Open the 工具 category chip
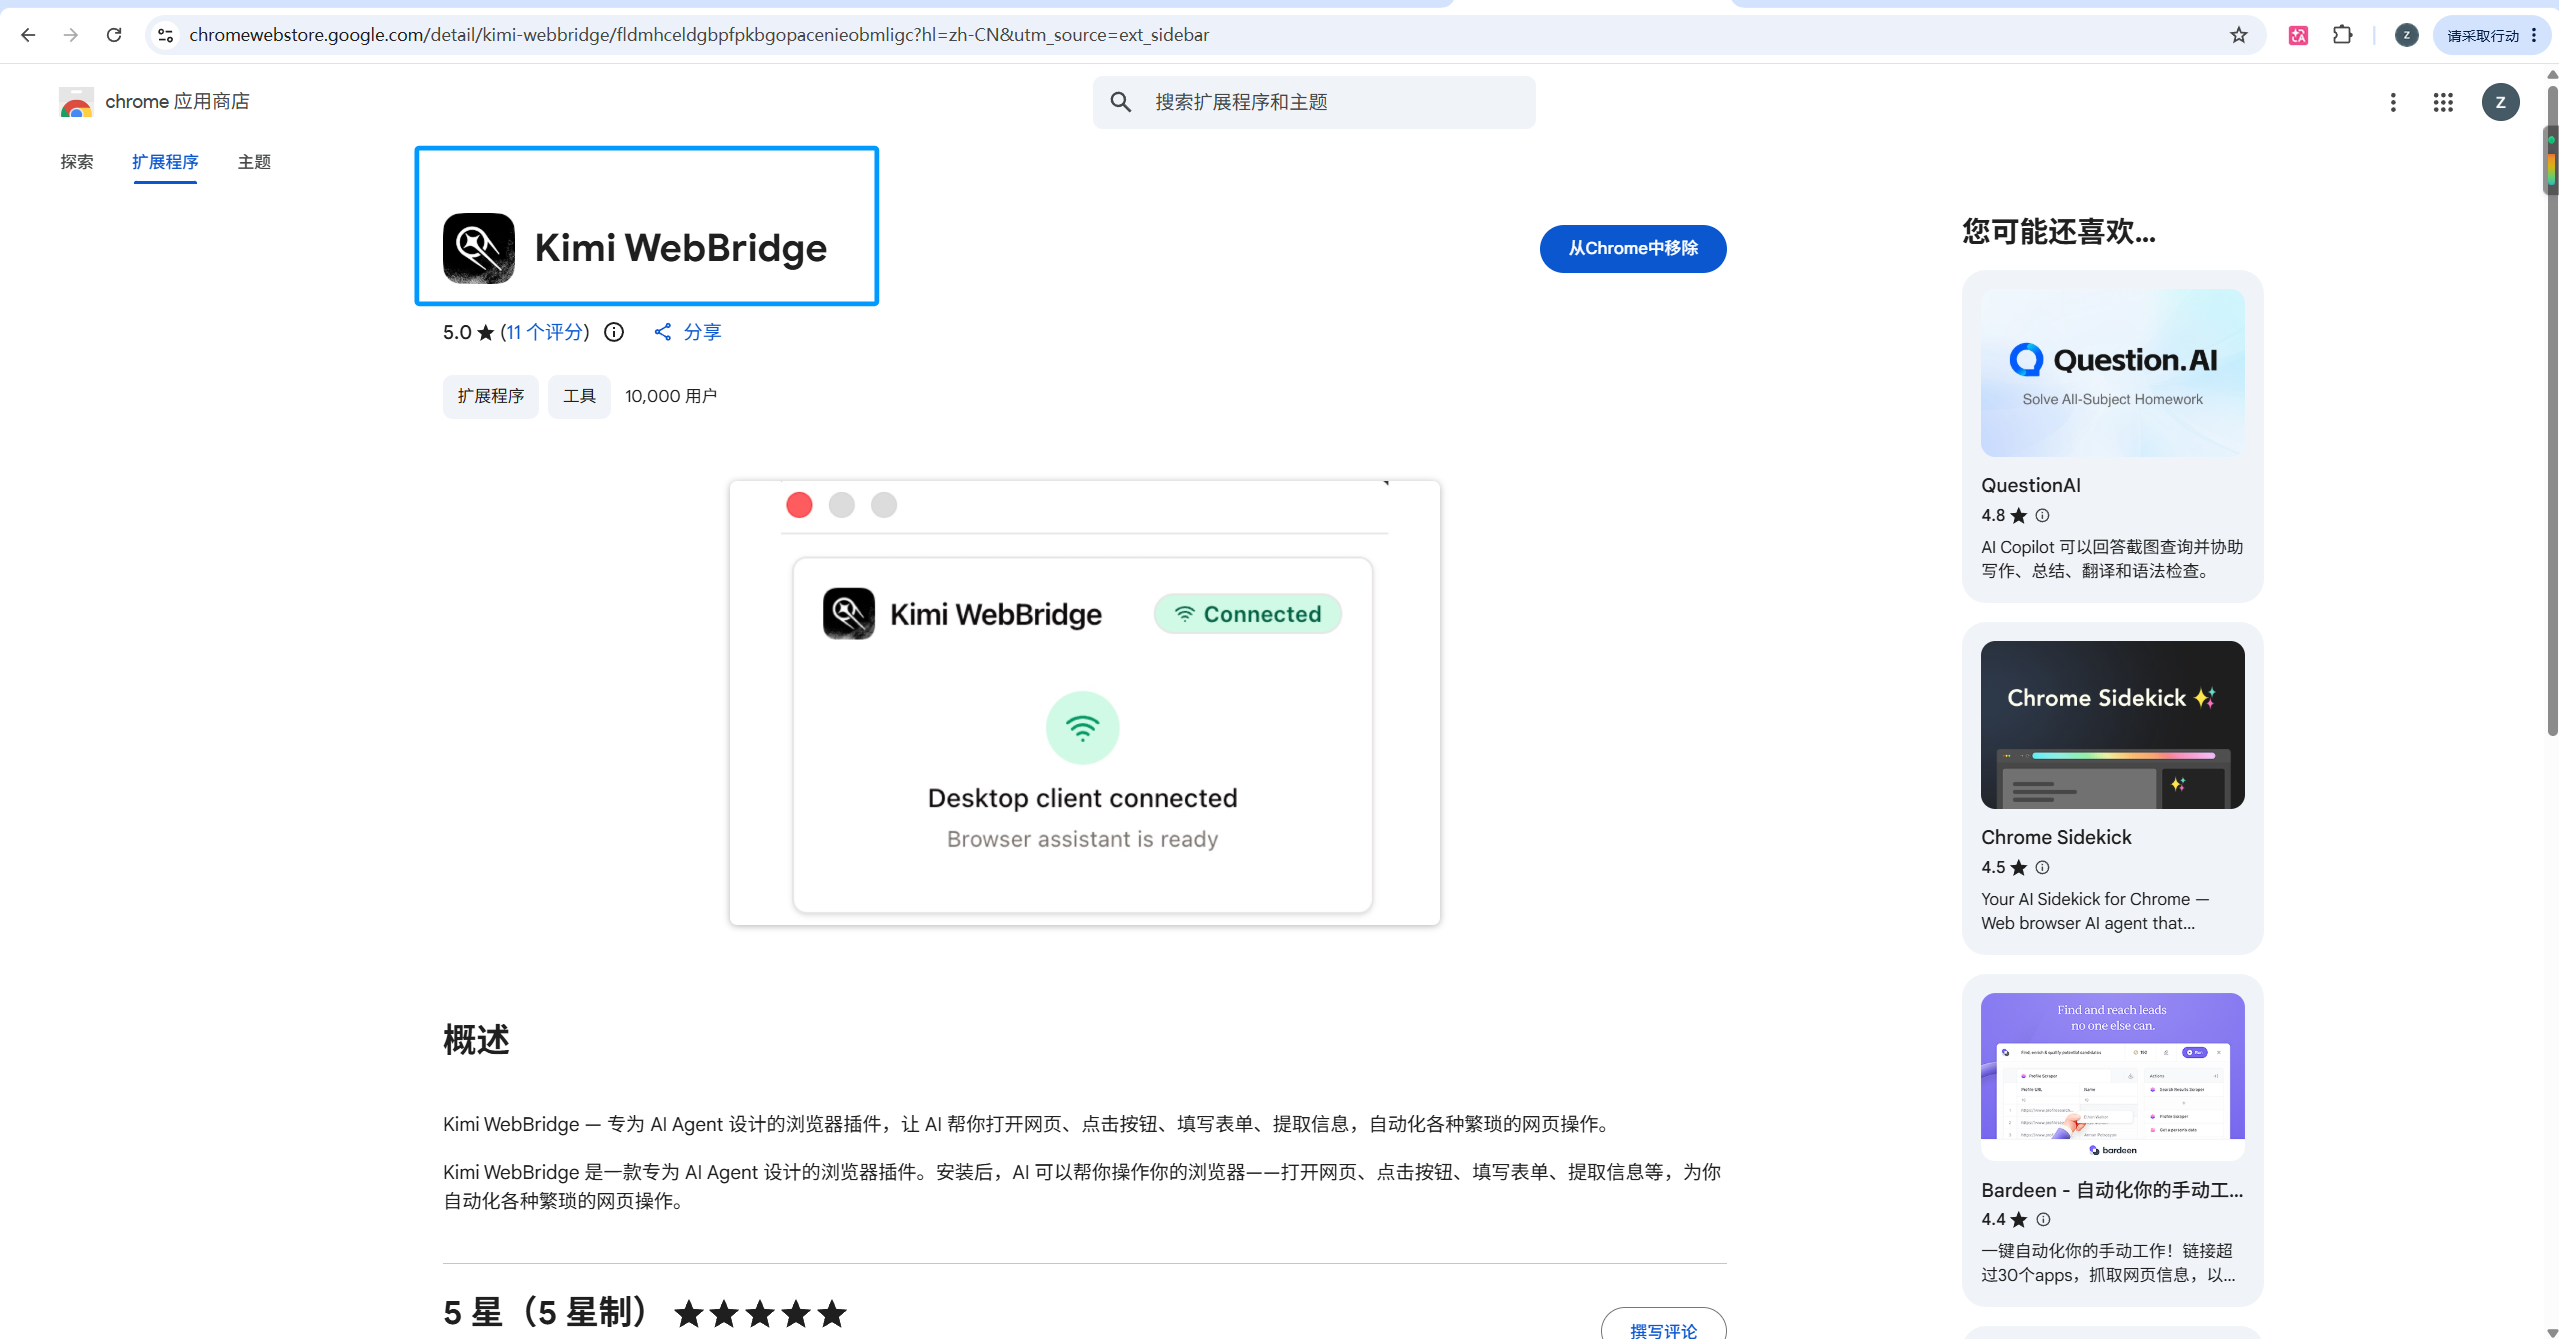The width and height of the screenshot is (2559, 1339). 579,396
